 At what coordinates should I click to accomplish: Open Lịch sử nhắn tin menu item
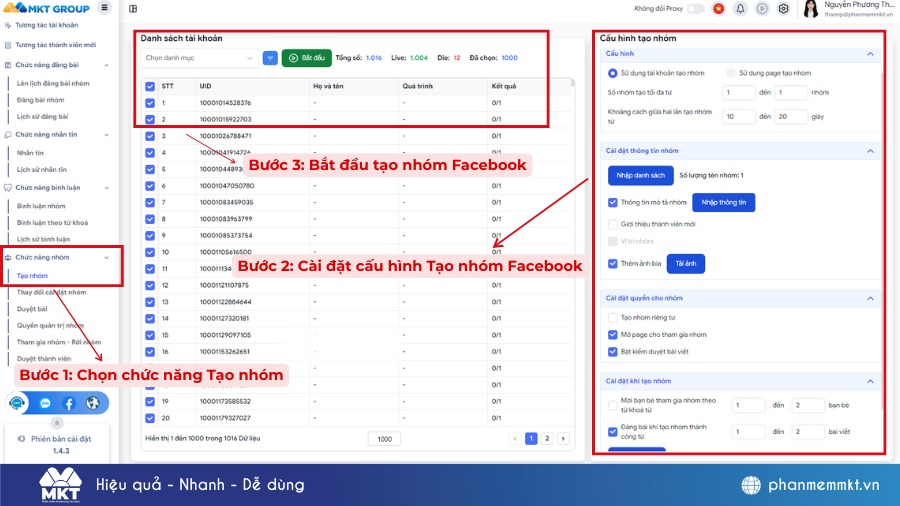coord(41,170)
